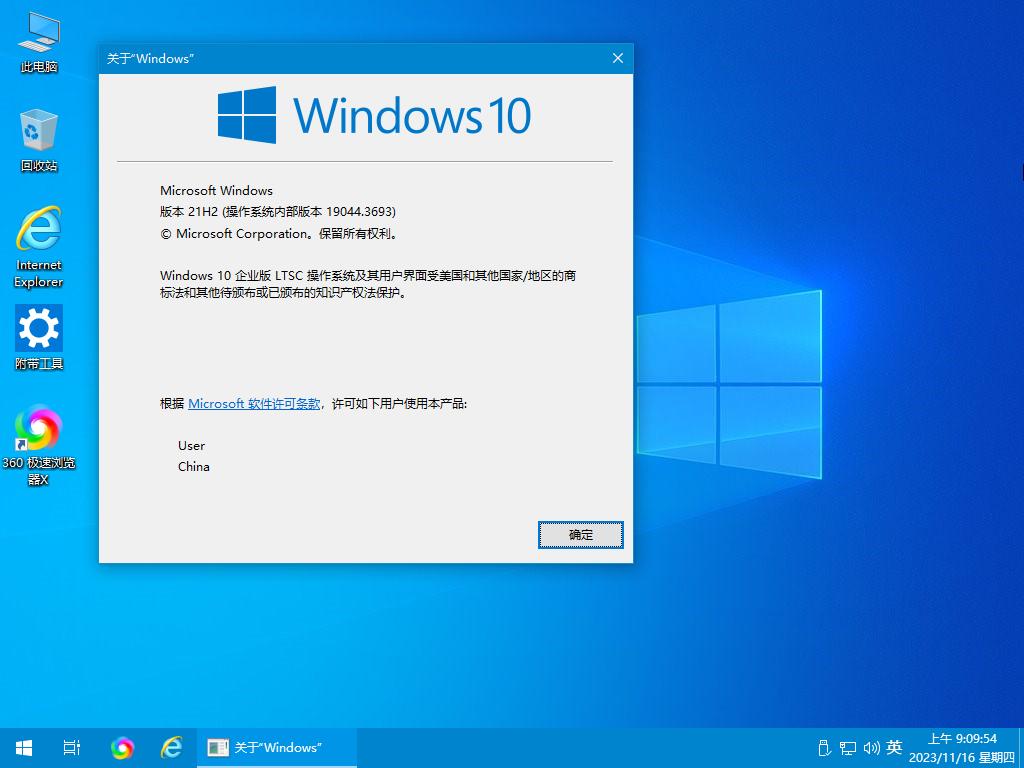Viewport: 1024px width, 768px height.
Task: Click the 关于"Windows" title bar text
Action: pos(150,59)
